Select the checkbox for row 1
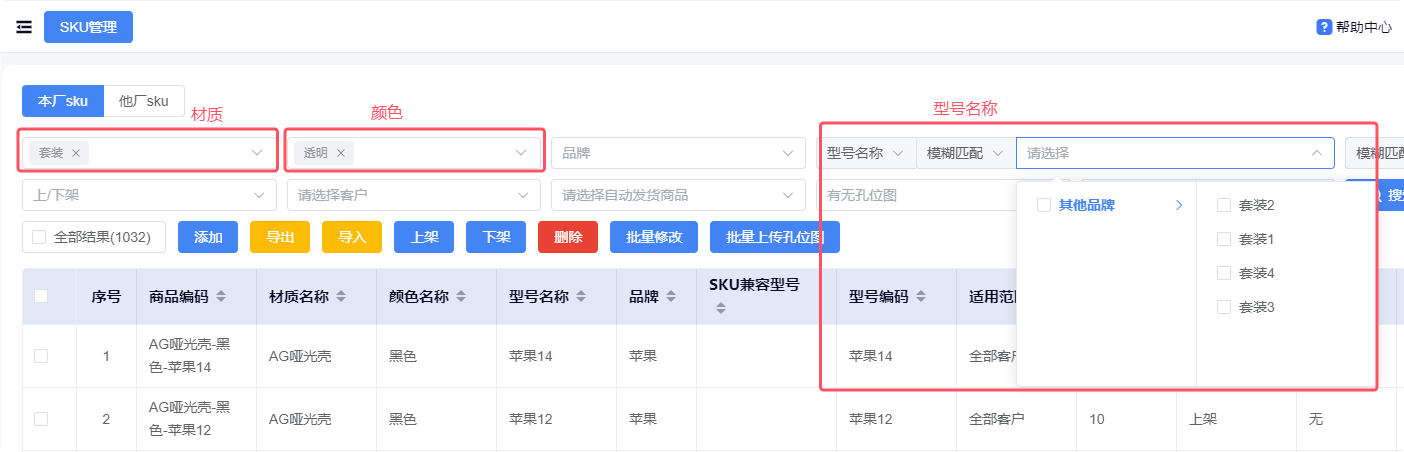 [41, 355]
